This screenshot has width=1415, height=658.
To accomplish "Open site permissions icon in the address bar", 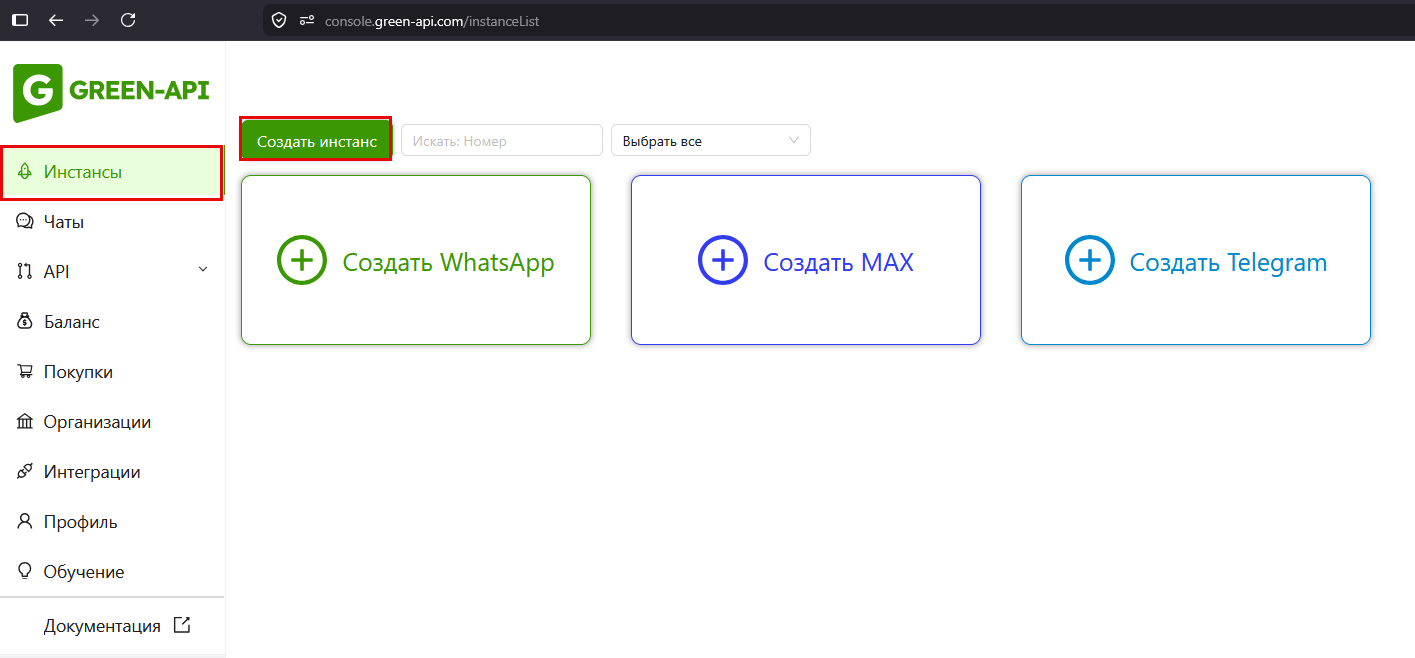I will (x=307, y=20).
